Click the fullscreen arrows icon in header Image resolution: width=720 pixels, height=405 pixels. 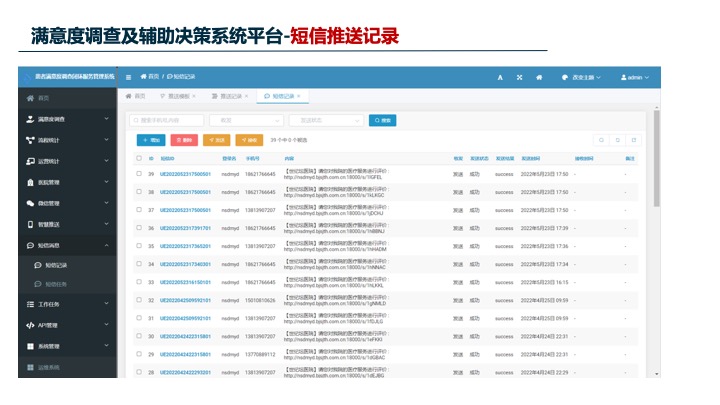coord(519,78)
